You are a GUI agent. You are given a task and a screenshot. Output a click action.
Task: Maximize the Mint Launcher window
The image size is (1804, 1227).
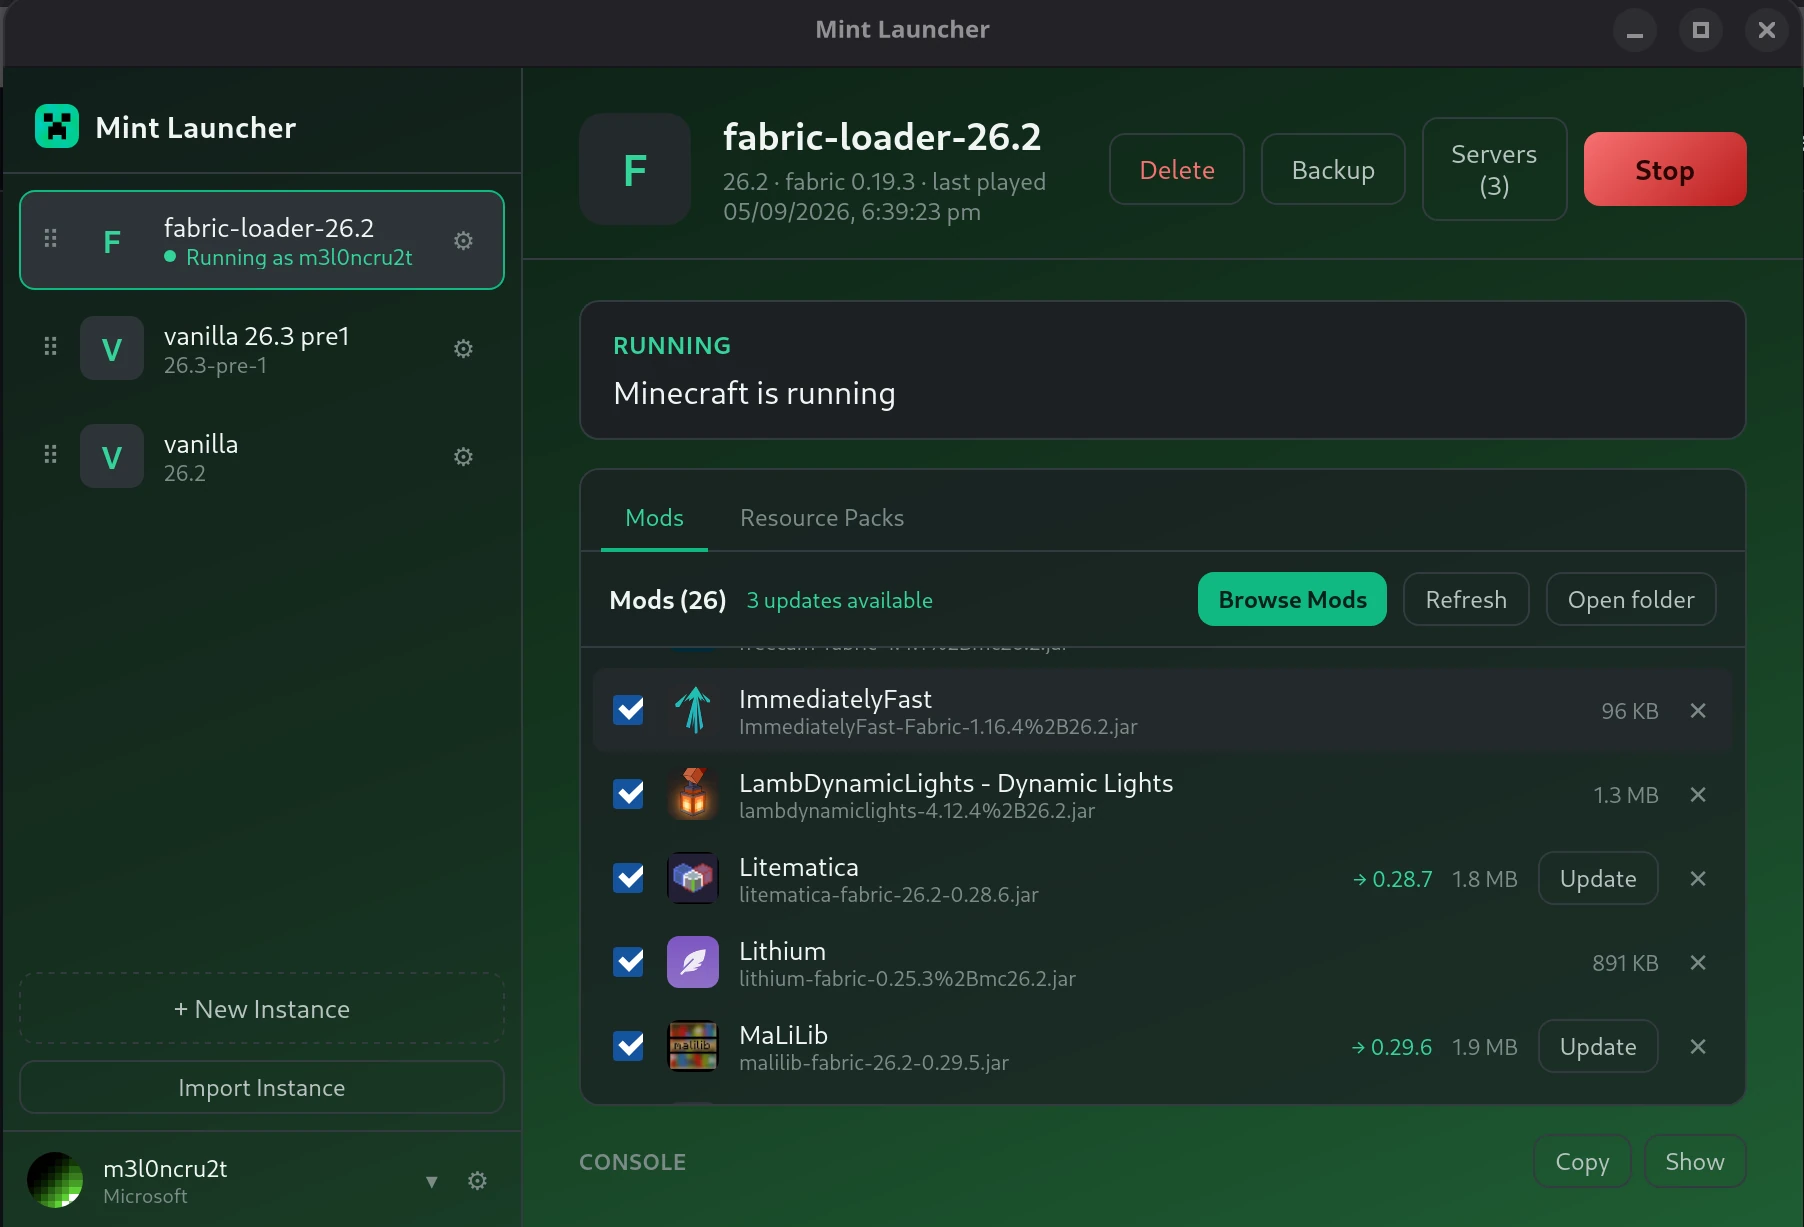click(x=1701, y=30)
